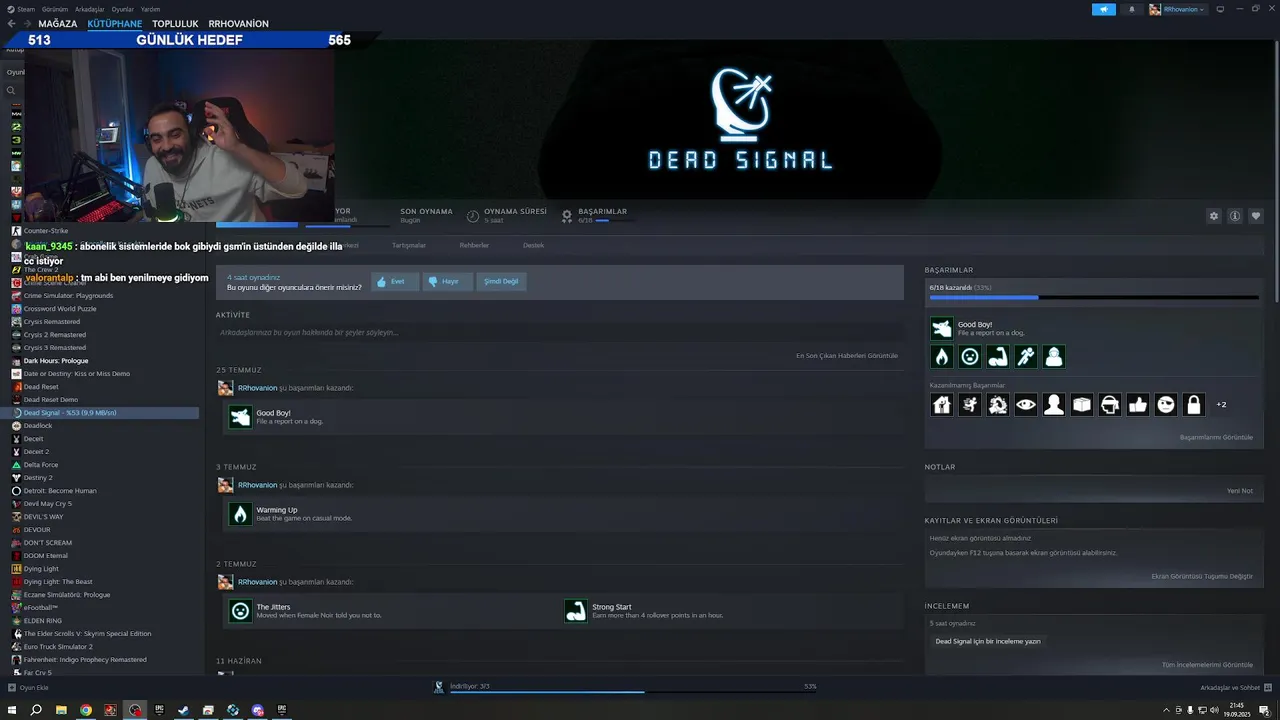1280x720 pixels.
Task: Open the Tartışmalar sub-tab
Action: (x=408, y=245)
